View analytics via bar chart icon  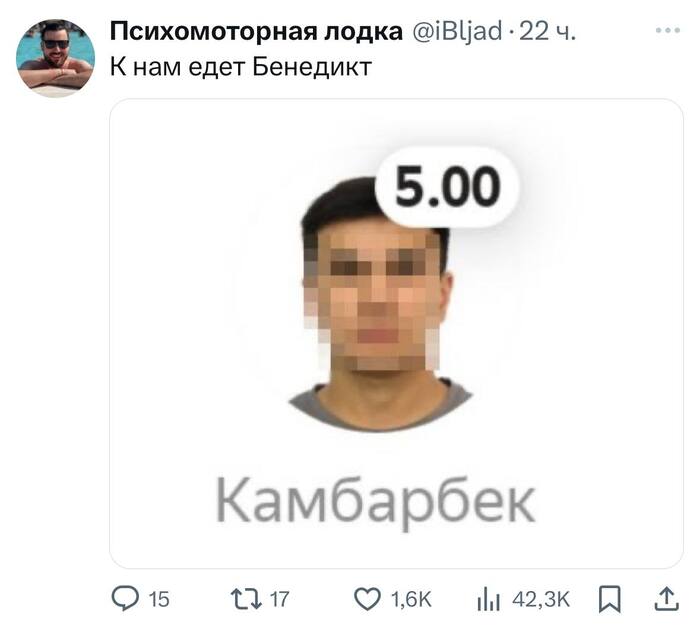click(x=488, y=599)
